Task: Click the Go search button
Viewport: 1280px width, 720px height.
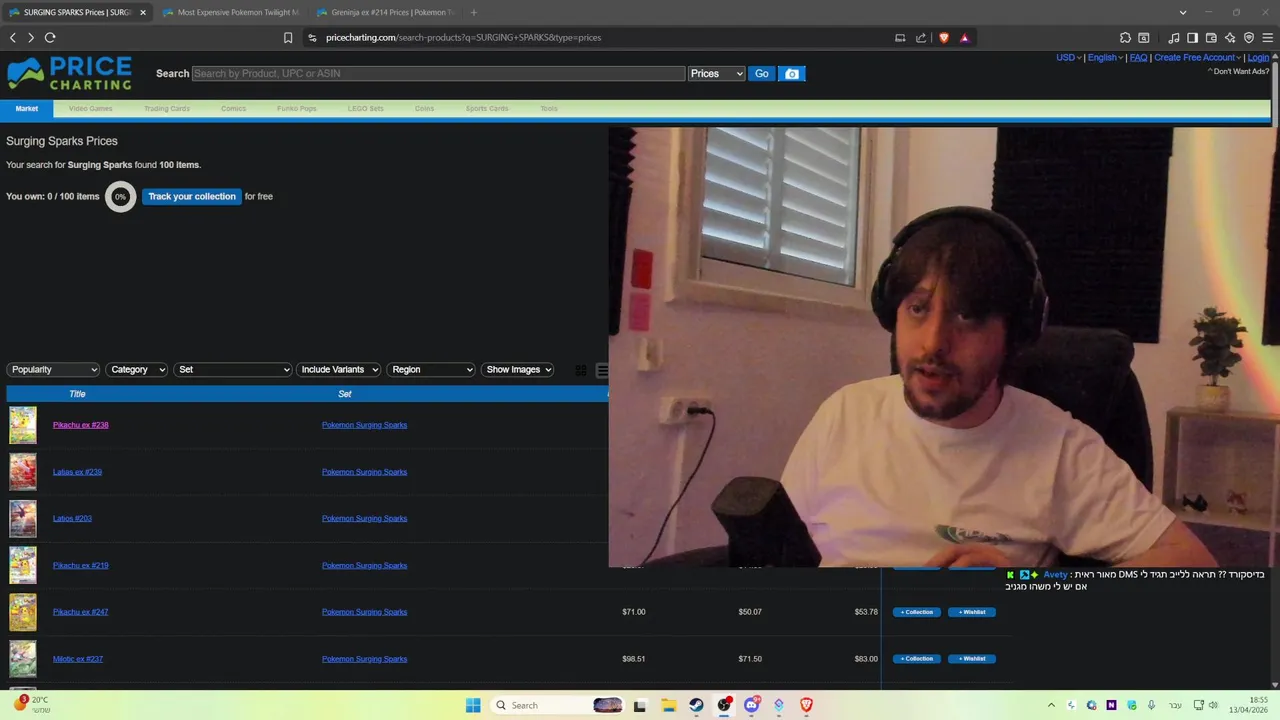Action: [762, 74]
